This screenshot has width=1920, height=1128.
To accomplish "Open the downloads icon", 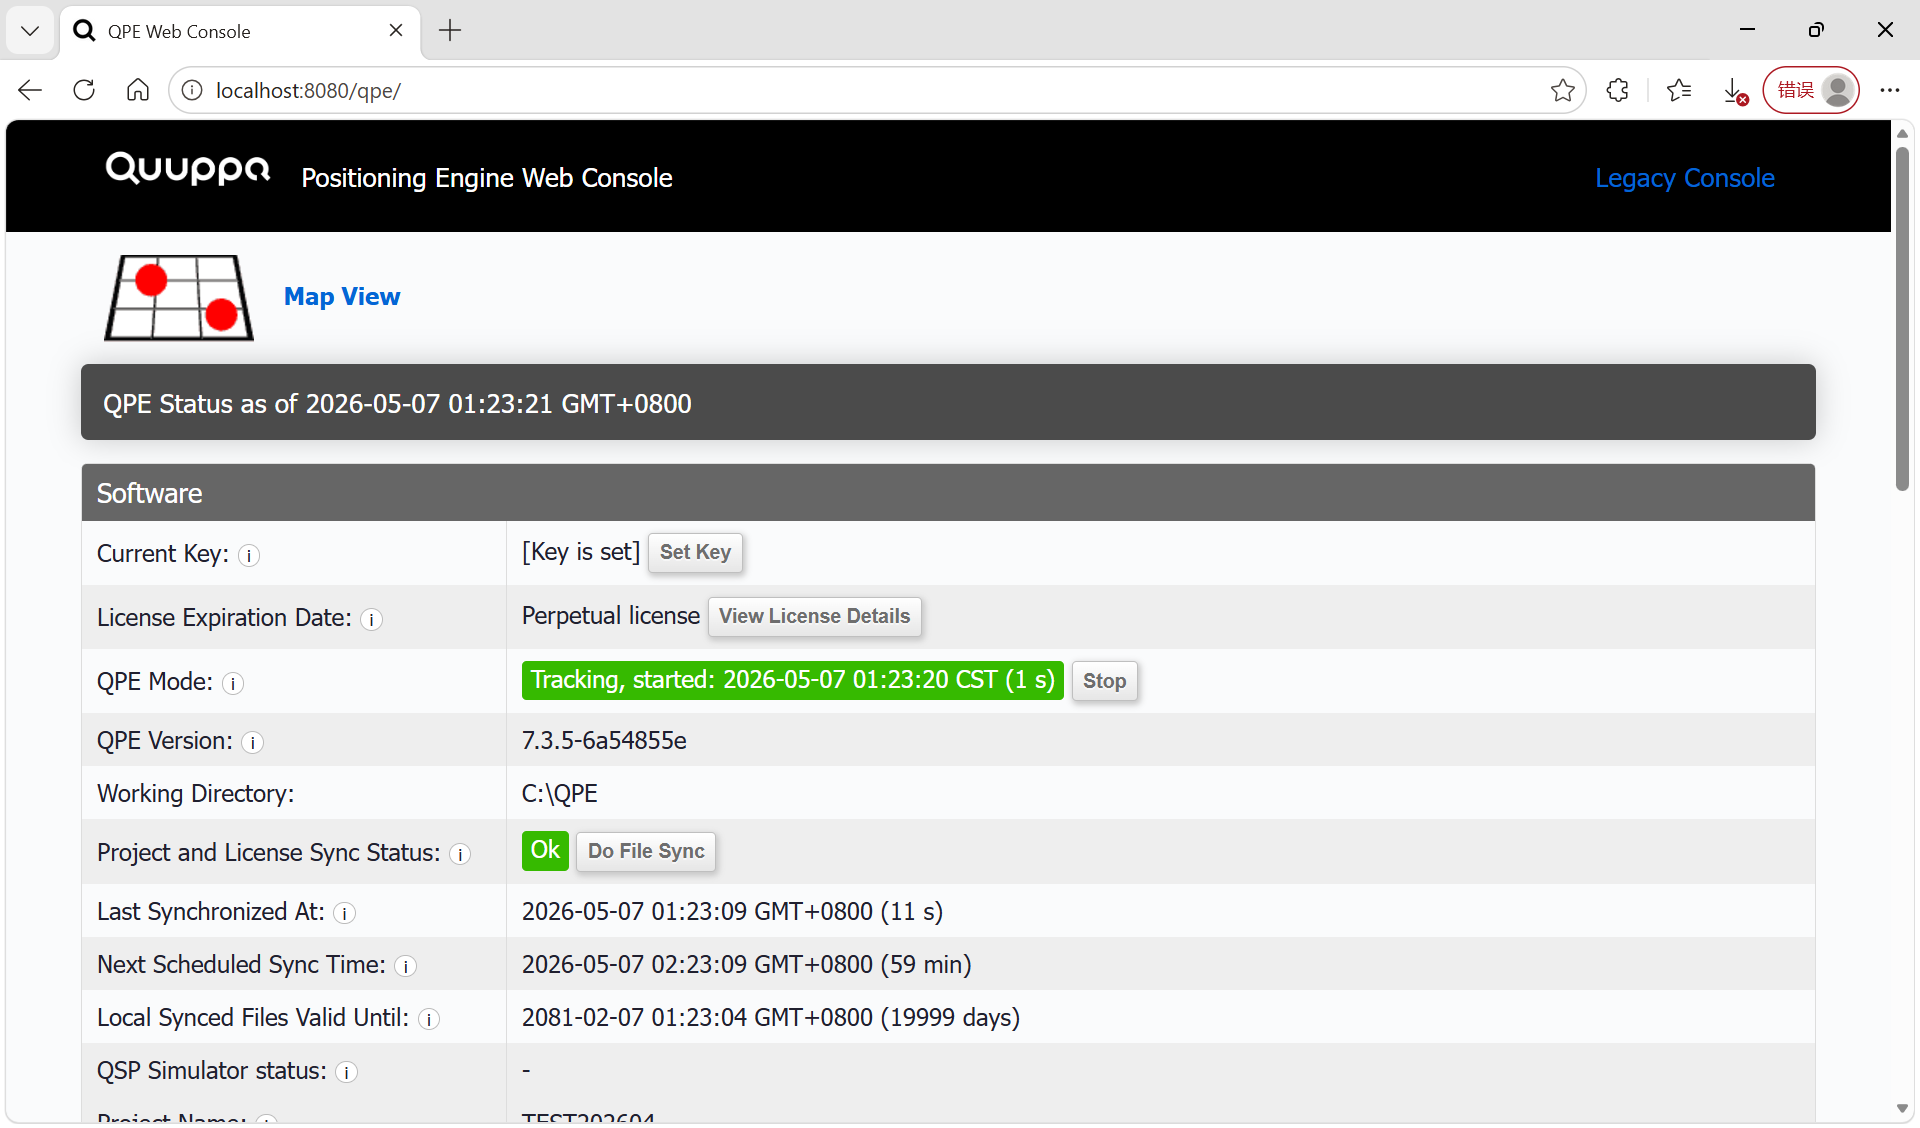I will click(x=1735, y=90).
